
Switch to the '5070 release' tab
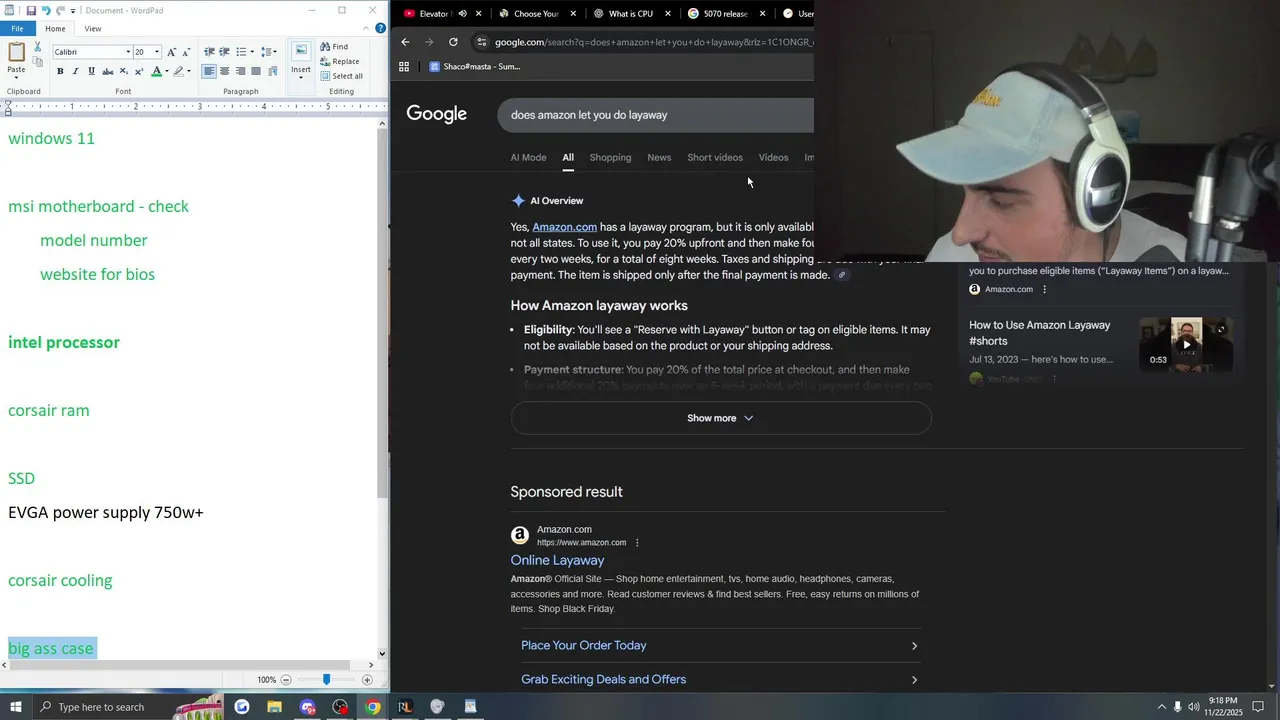click(x=725, y=14)
